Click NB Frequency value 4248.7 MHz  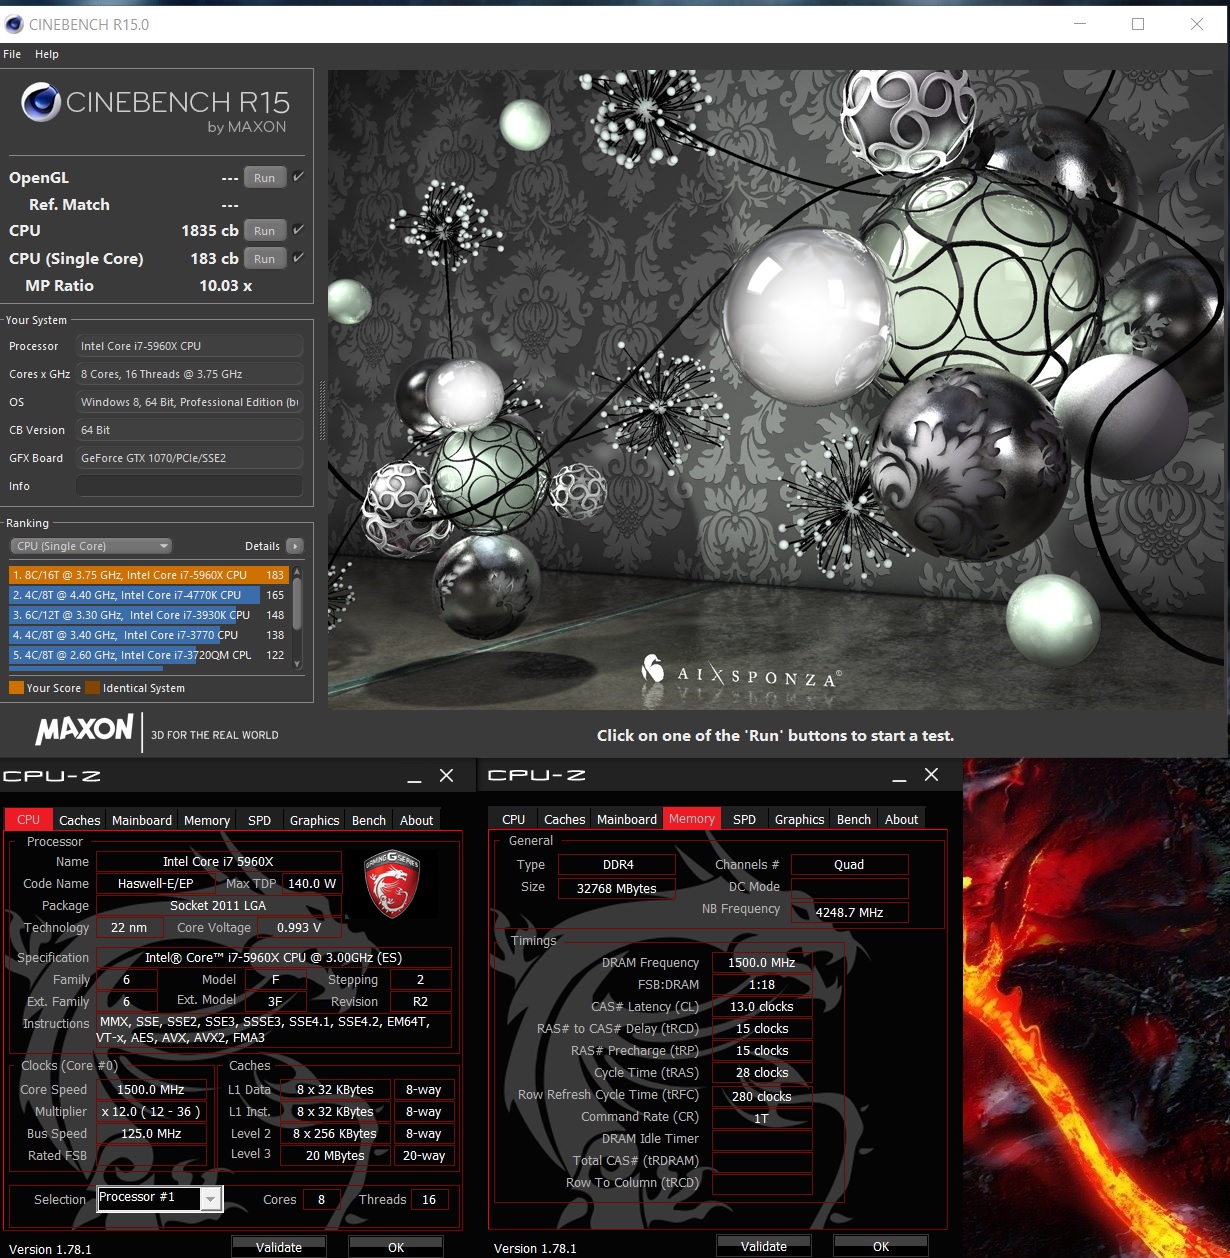coord(849,912)
